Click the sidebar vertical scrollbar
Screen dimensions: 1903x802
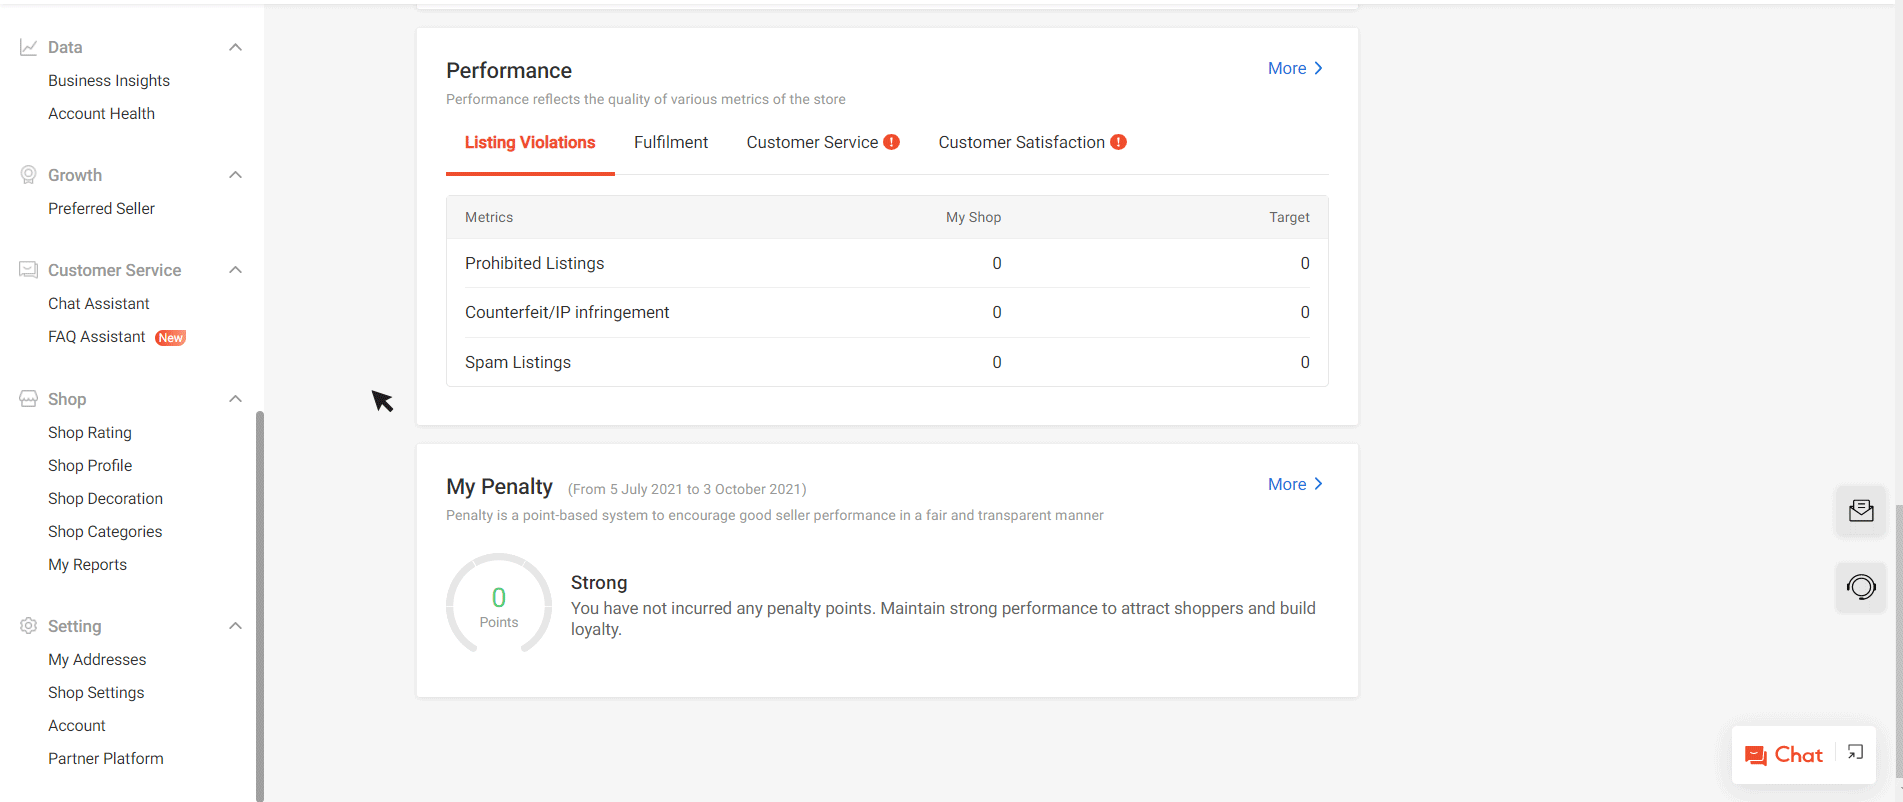click(260, 600)
